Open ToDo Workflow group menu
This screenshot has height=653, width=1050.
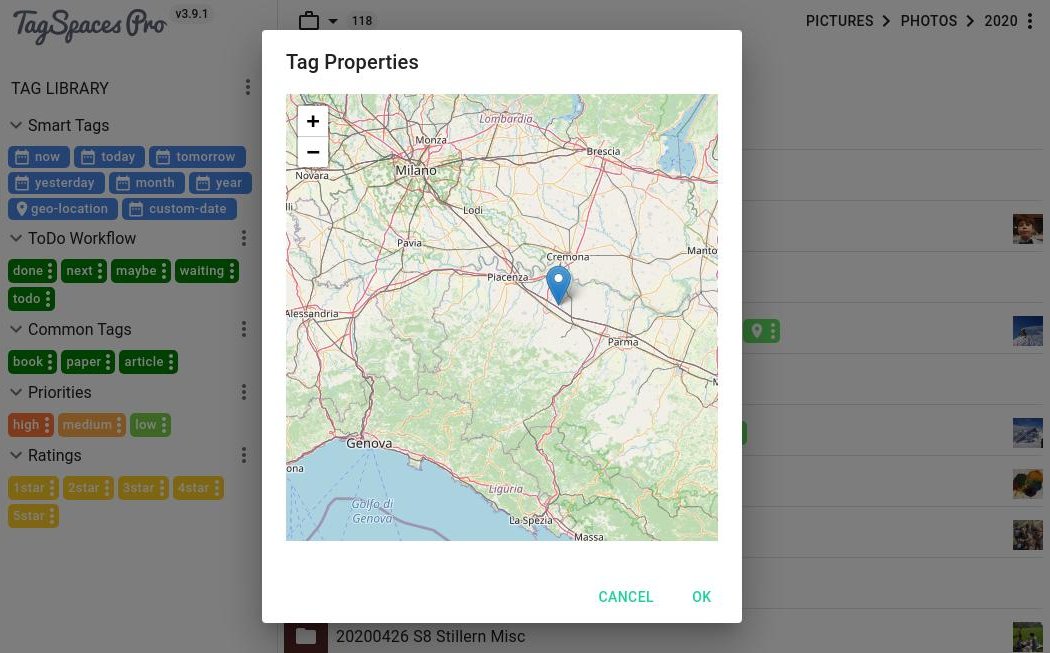pos(244,238)
